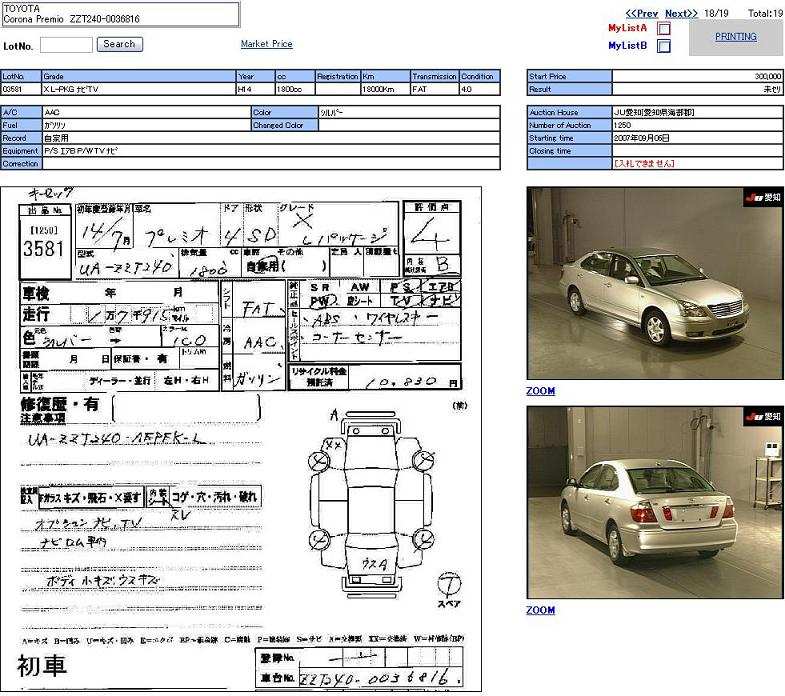Viewport: 785px width, 696px height.
Task: Go to the next lot with Next>>
Action: point(681,14)
